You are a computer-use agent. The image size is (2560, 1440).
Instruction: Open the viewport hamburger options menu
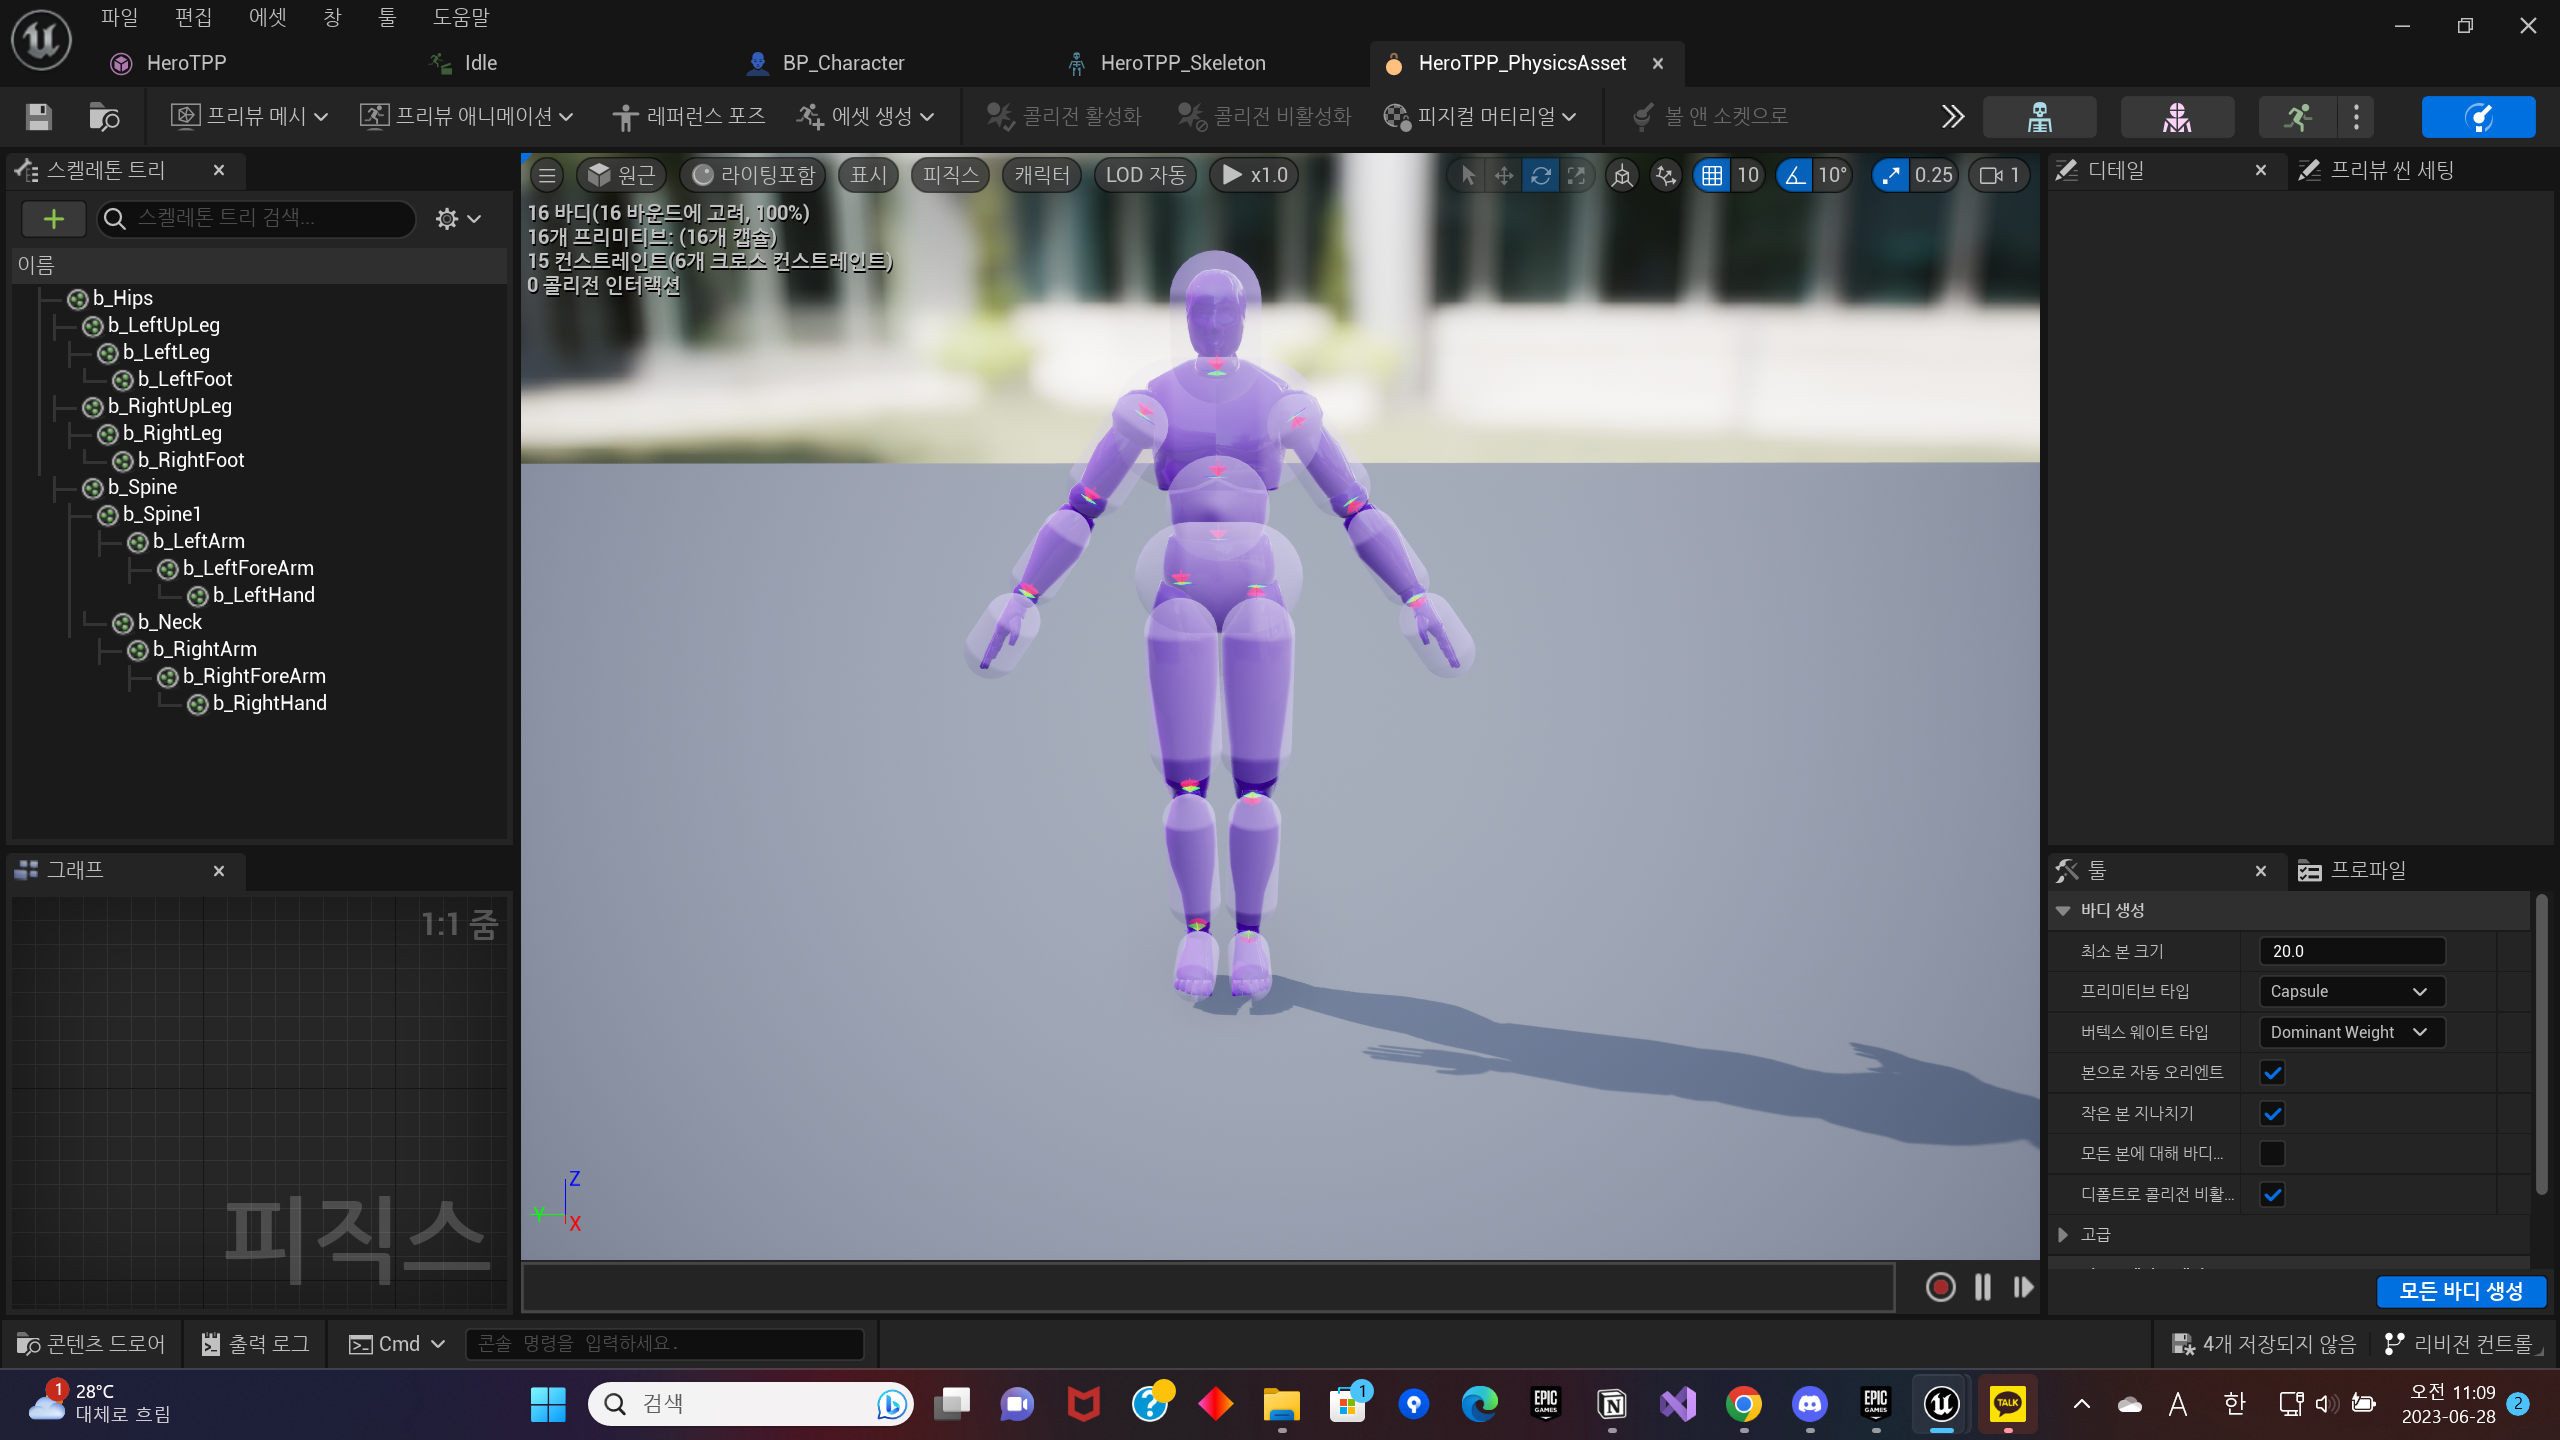tap(547, 176)
